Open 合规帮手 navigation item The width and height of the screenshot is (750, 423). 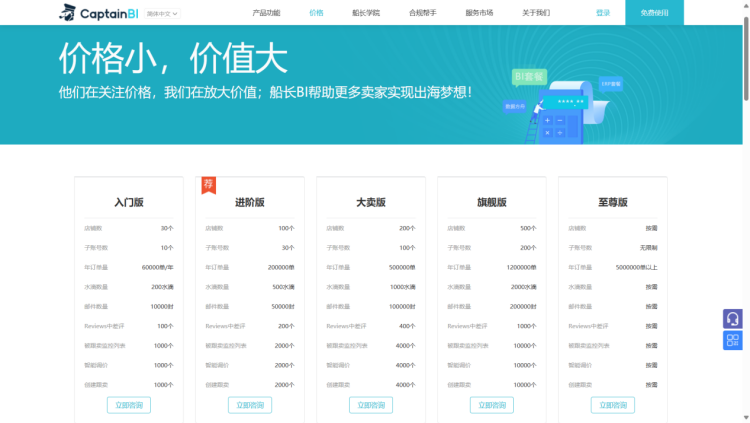coord(423,13)
